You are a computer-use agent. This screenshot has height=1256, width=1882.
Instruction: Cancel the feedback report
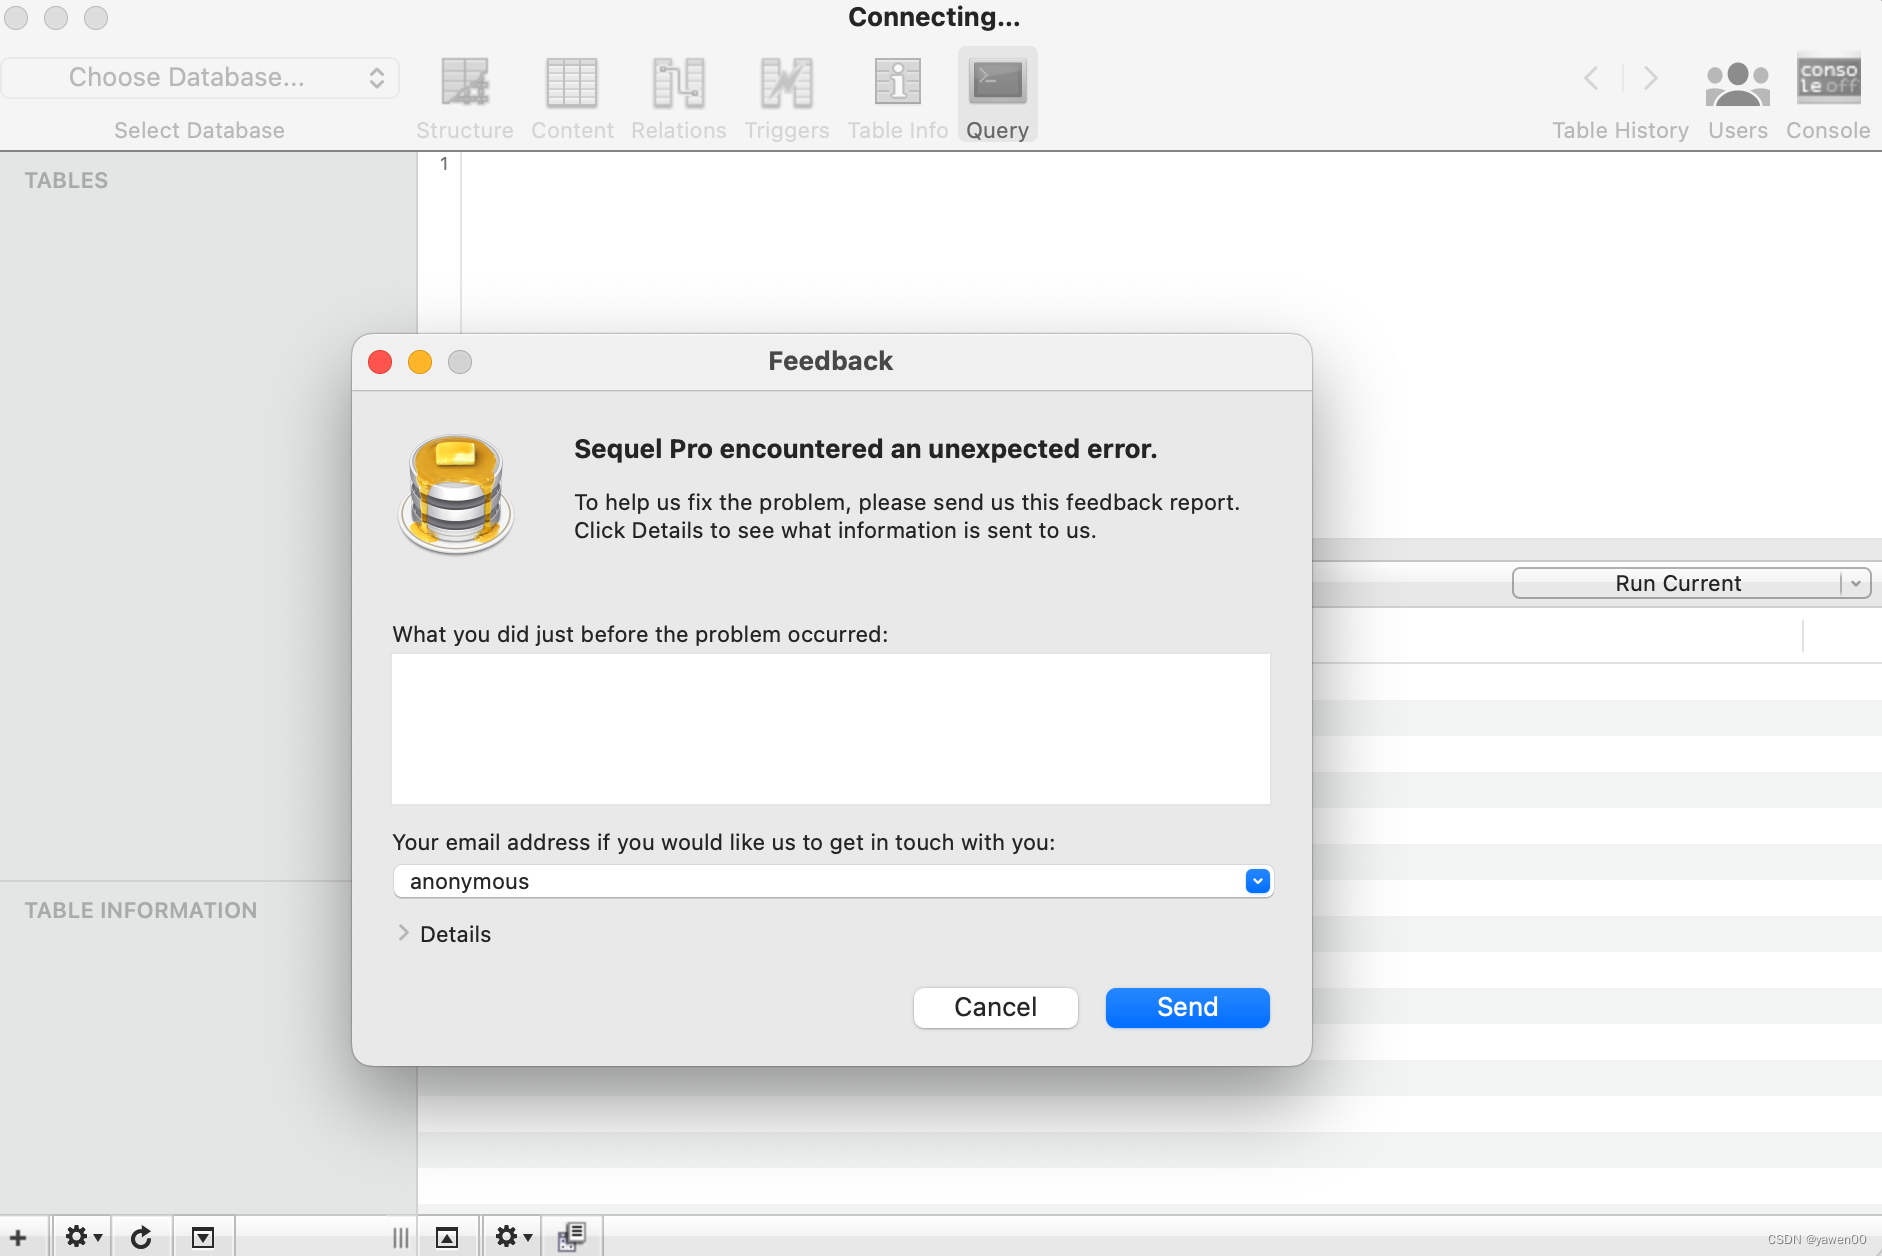(996, 1007)
